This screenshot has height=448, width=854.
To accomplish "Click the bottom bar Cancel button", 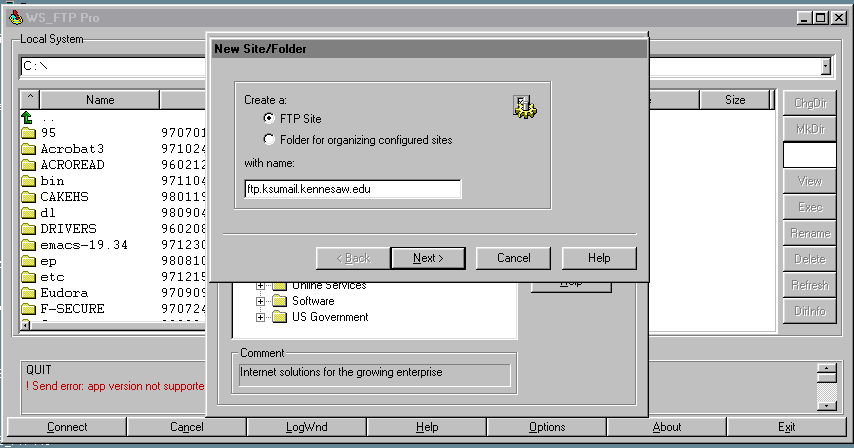I will coord(186,427).
